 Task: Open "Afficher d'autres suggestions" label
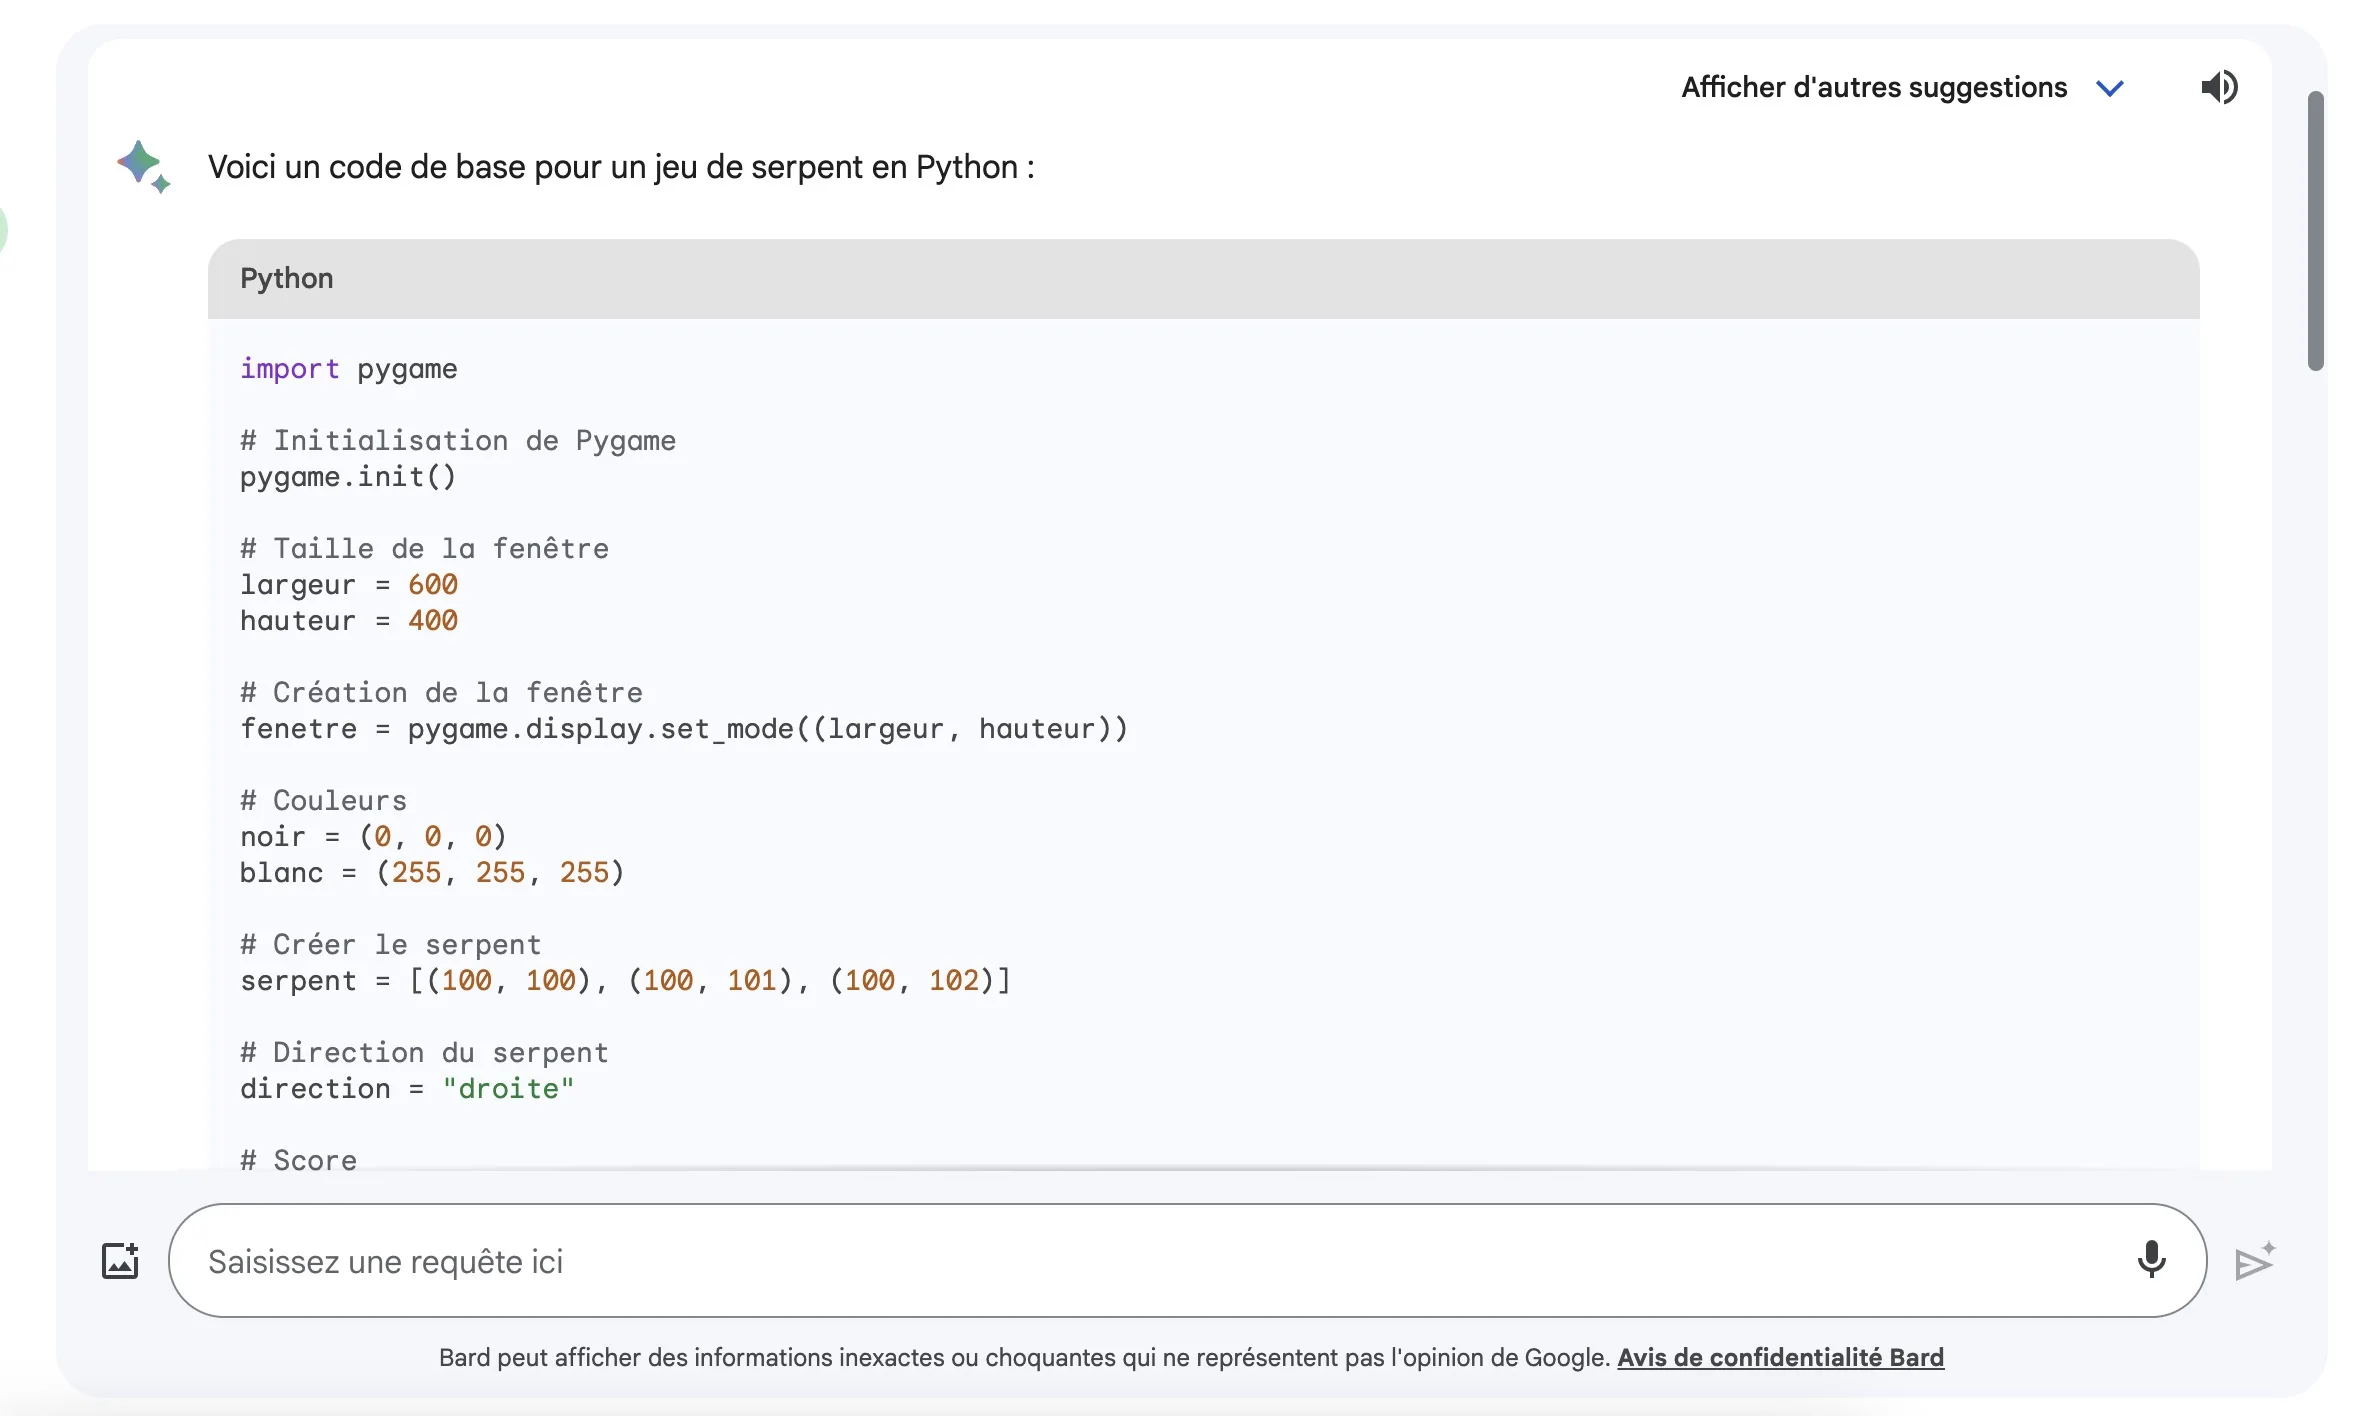[1873, 88]
